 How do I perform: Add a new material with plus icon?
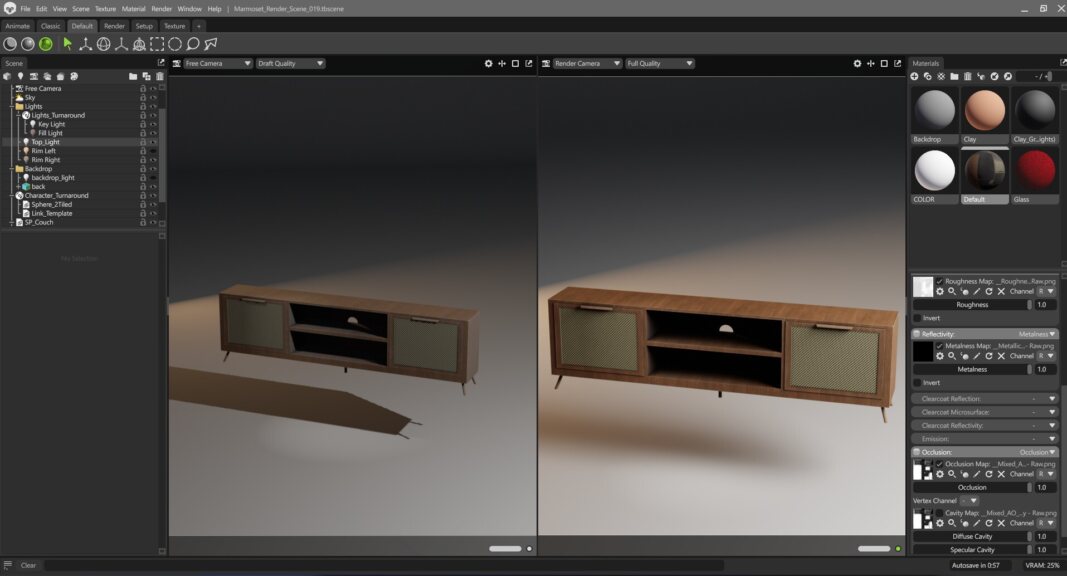pyautogui.click(x=914, y=76)
